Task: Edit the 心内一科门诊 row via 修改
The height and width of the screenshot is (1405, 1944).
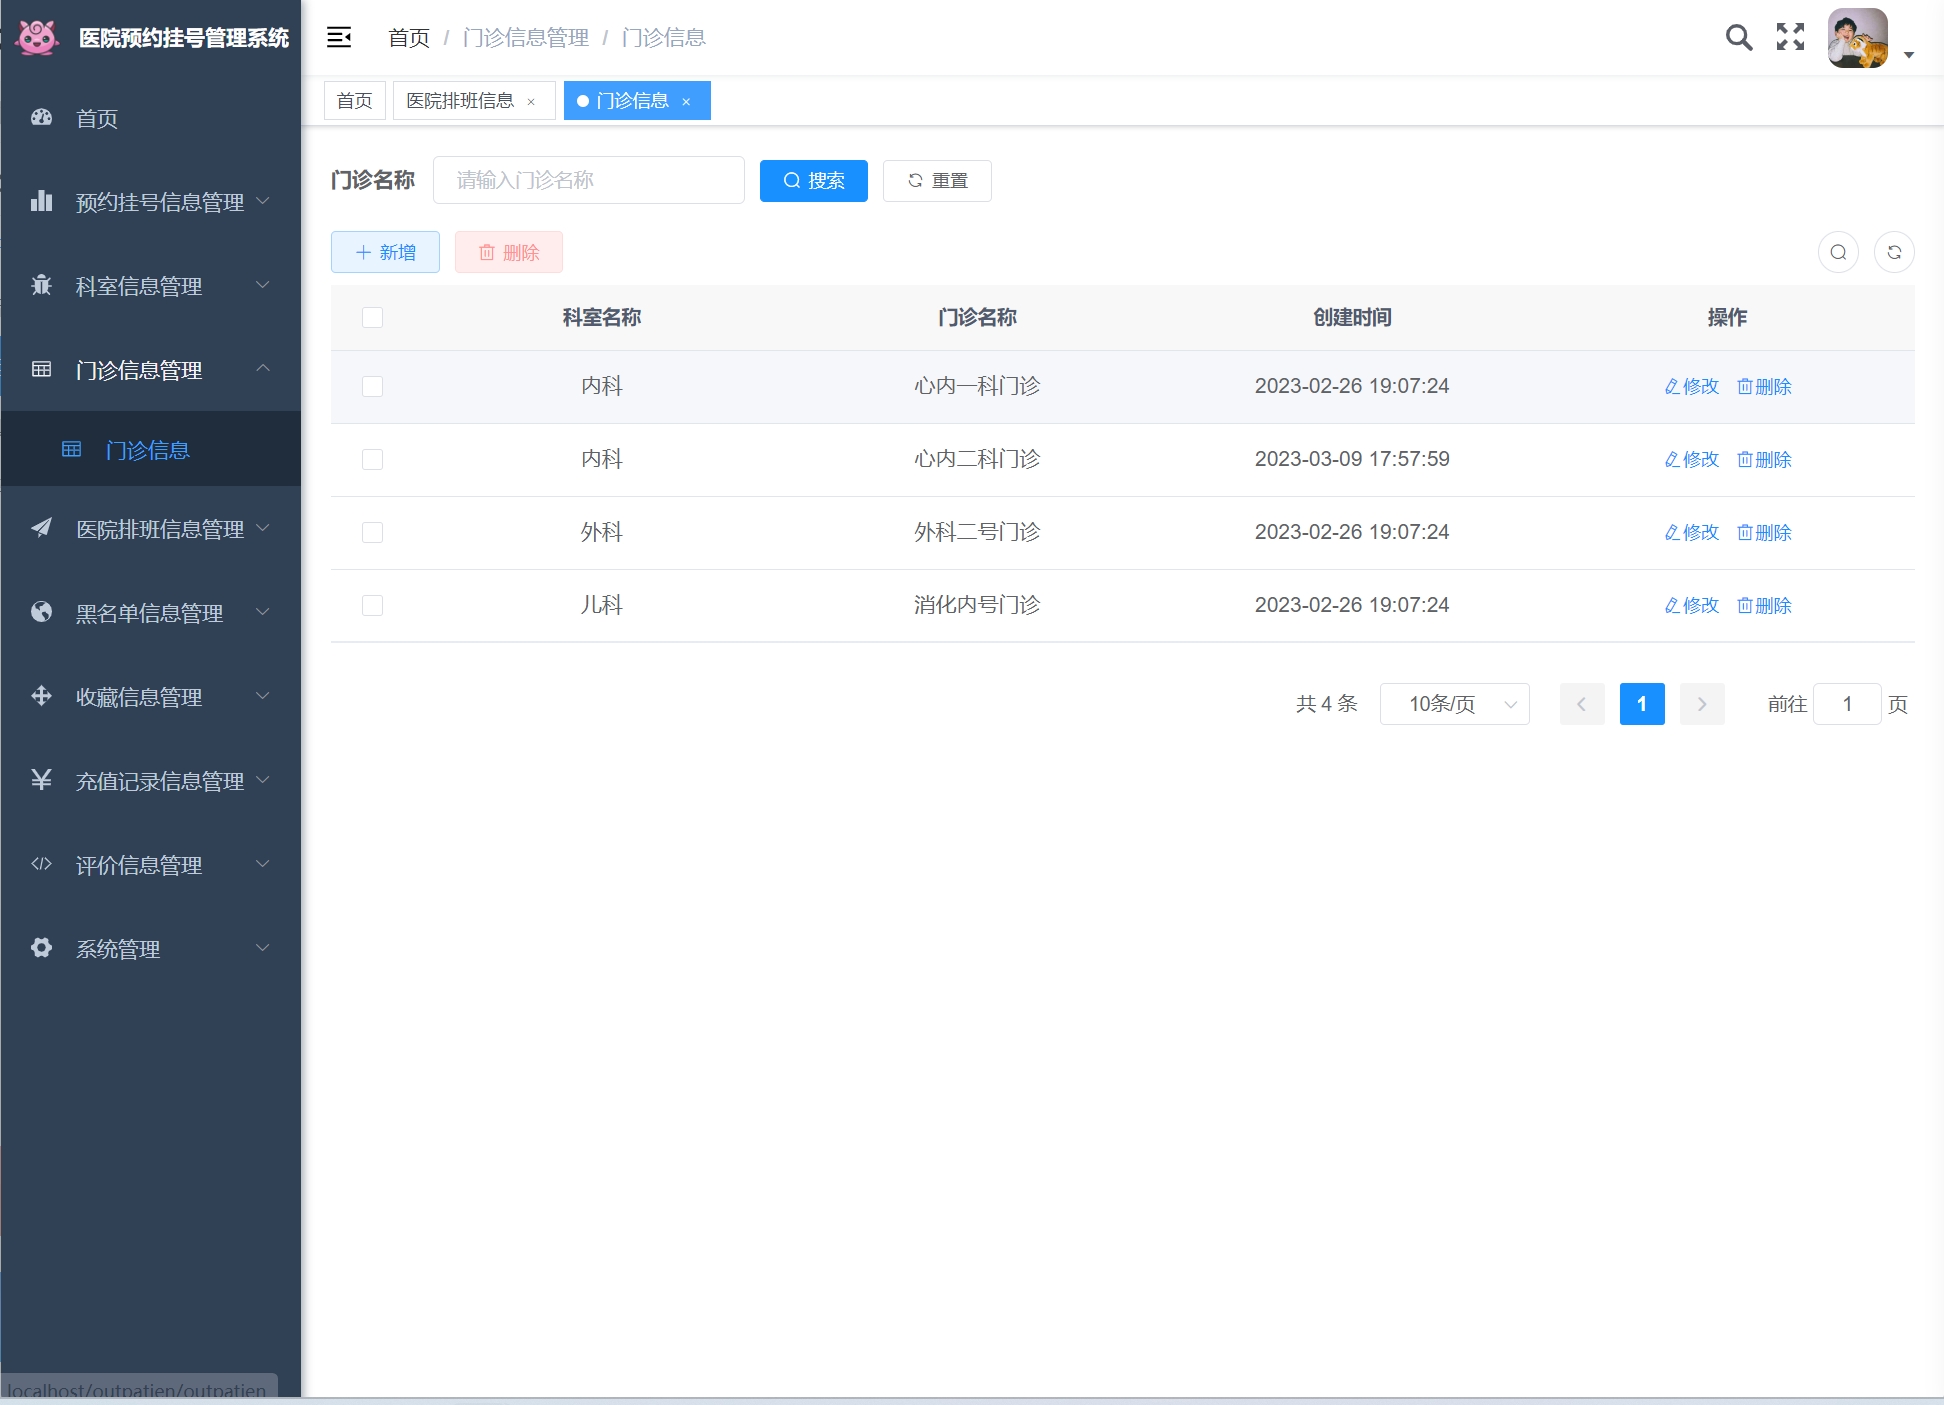Action: (1691, 387)
